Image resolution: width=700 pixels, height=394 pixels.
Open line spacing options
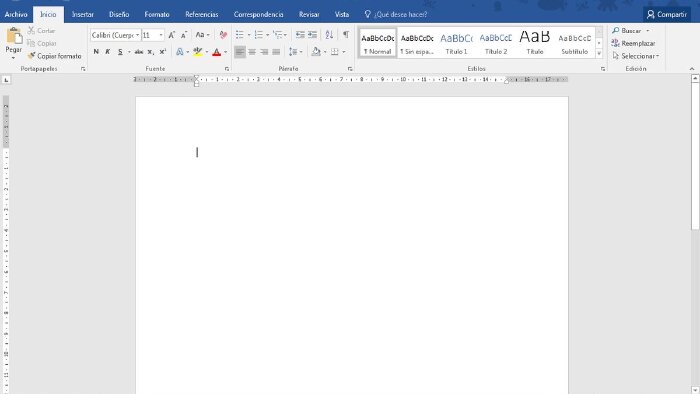pos(293,52)
